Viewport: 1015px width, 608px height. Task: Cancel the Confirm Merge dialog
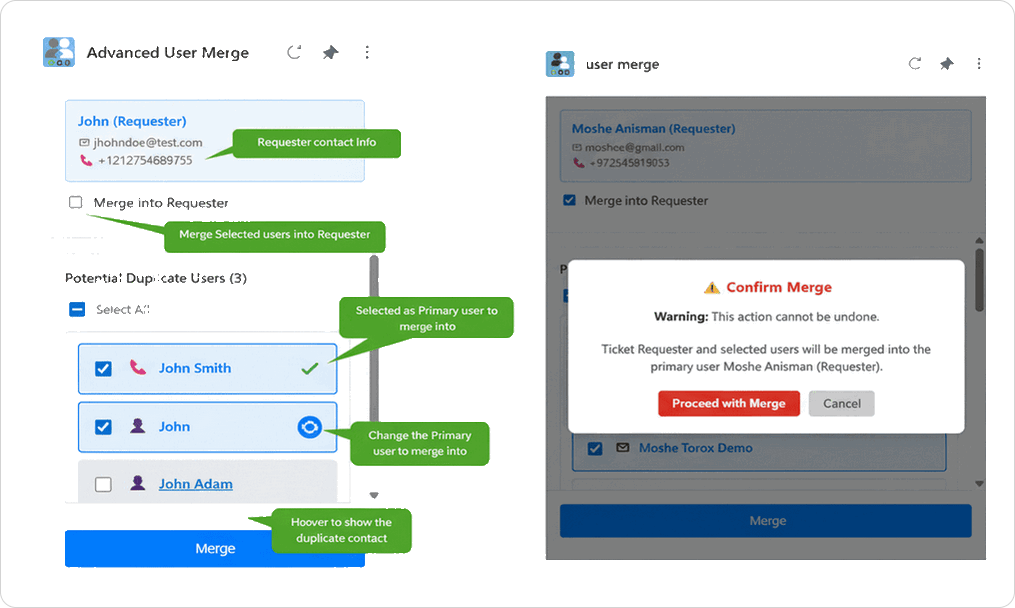point(841,403)
